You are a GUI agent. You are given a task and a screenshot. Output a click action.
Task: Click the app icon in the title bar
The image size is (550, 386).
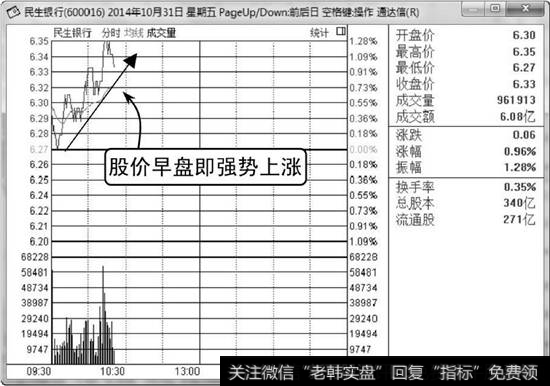click(x=13, y=12)
